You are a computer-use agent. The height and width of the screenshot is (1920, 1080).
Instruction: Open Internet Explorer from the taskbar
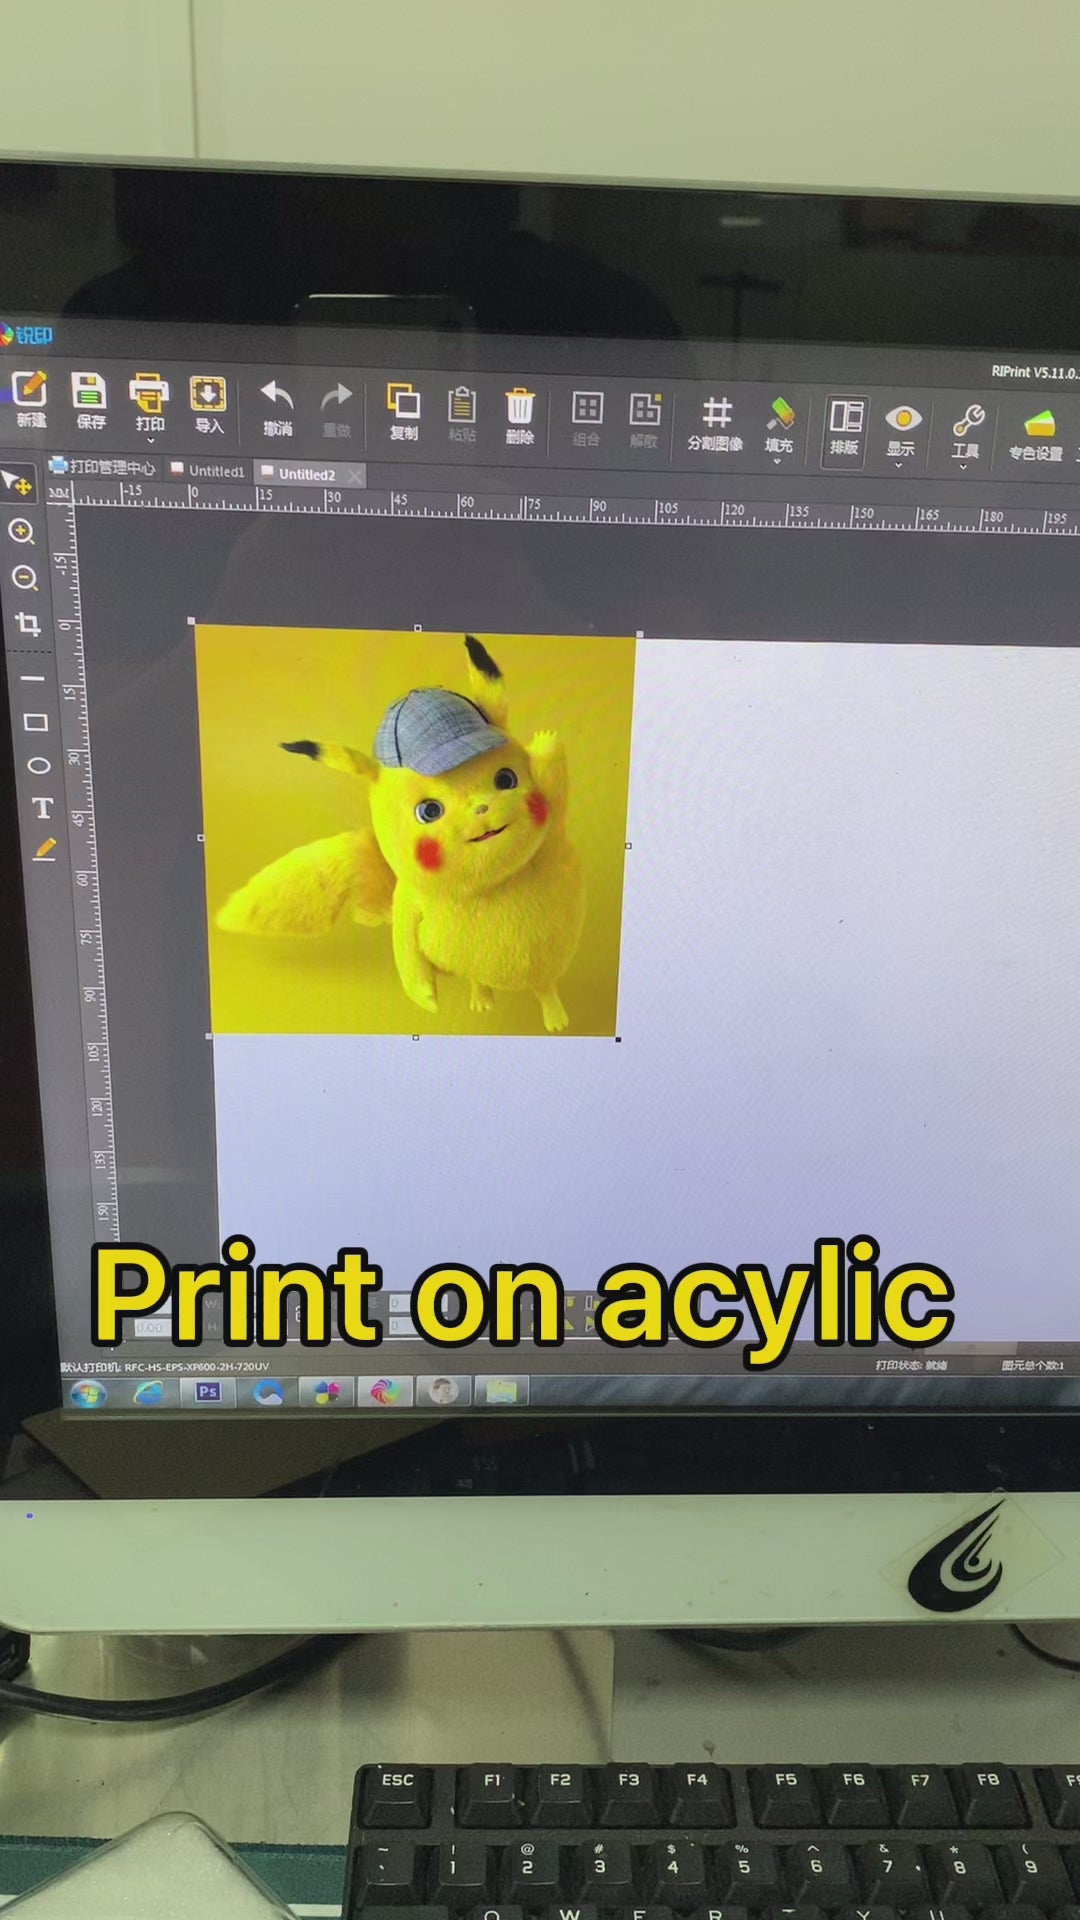(x=149, y=1391)
